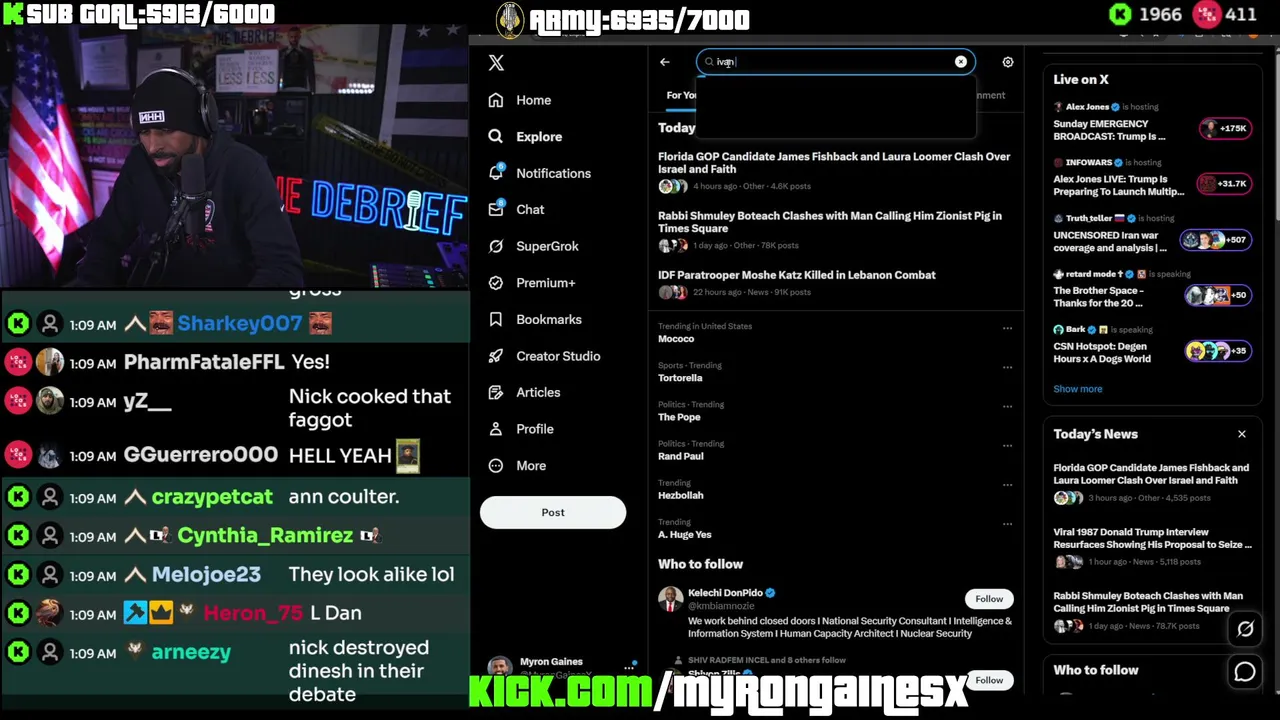Image resolution: width=1280 pixels, height=720 pixels.
Task: Open more options for Hezbollah trend
Action: pyautogui.click(x=1007, y=484)
